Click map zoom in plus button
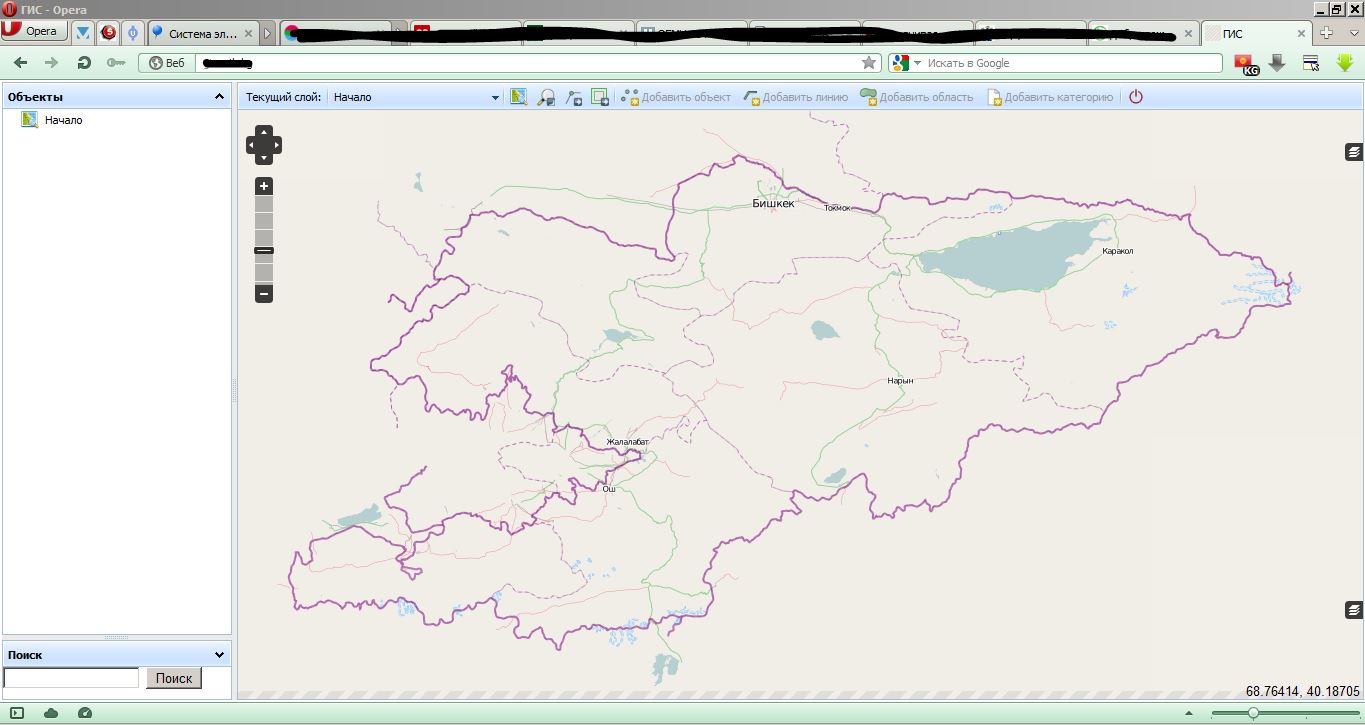1365x725 pixels. click(x=264, y=186)
